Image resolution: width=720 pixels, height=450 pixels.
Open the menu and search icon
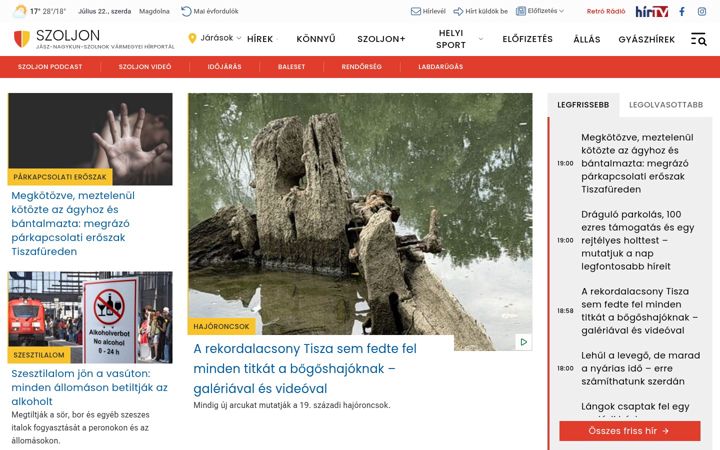(x=698, y=39)
